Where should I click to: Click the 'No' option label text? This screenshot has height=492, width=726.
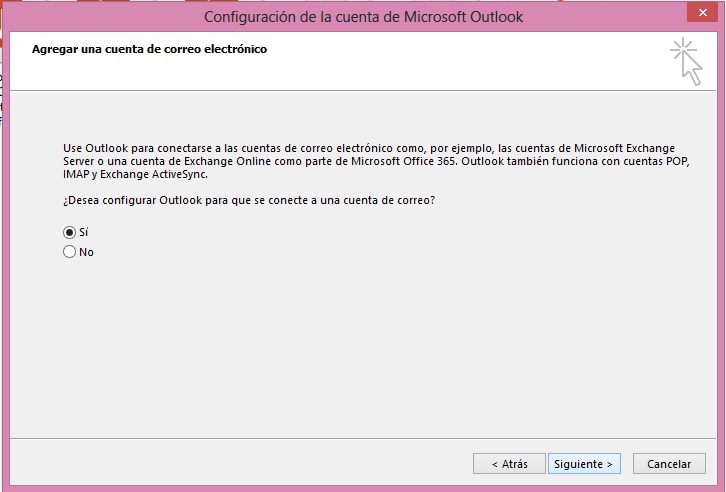[x=87, y=252]
